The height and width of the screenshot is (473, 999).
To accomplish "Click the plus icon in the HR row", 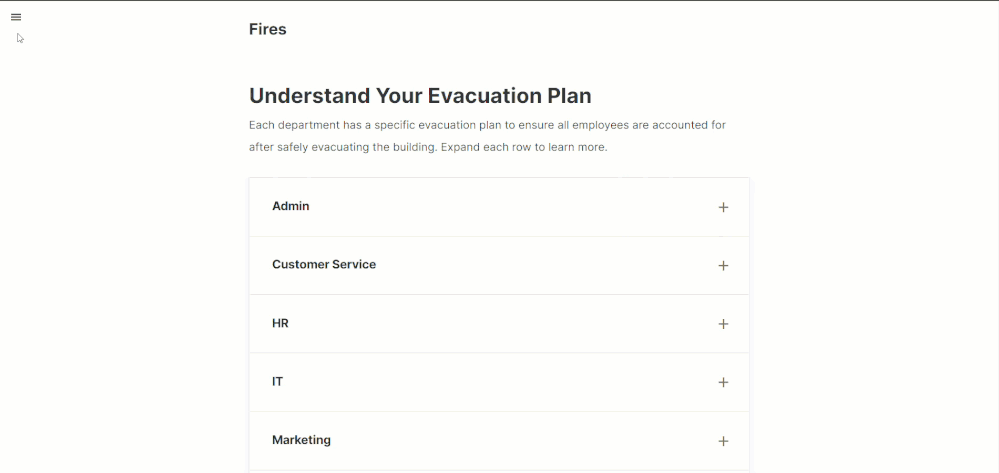I will click(x=723, y=324).
